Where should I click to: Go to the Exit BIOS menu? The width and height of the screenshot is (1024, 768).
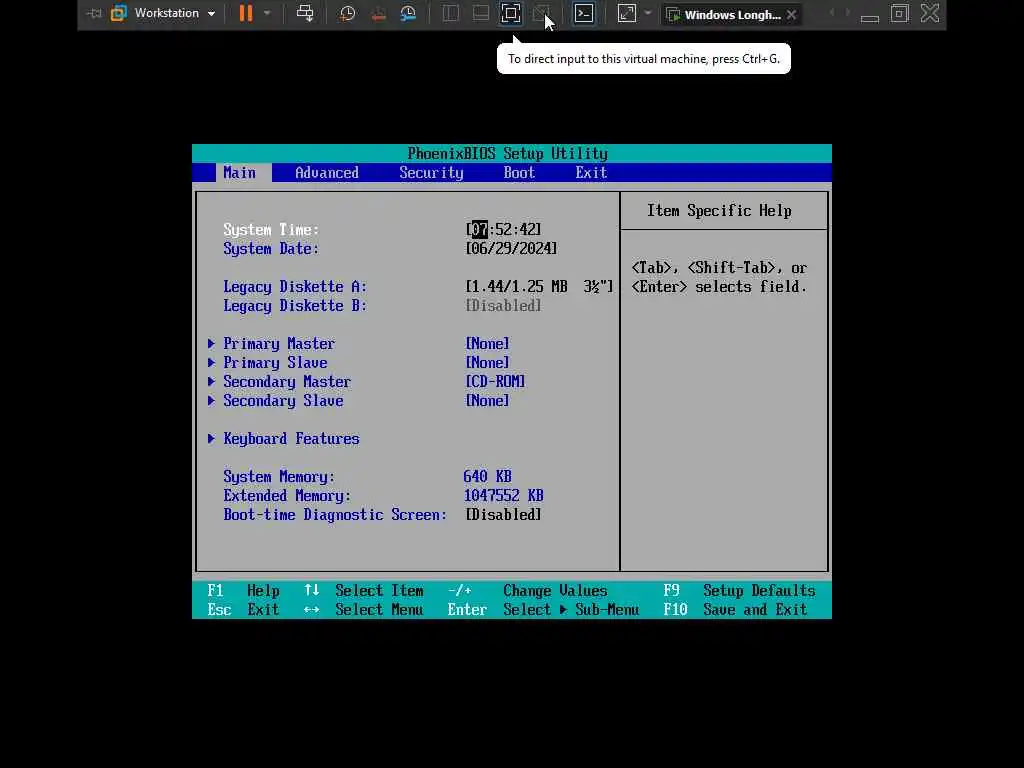[x=591, y=172]
